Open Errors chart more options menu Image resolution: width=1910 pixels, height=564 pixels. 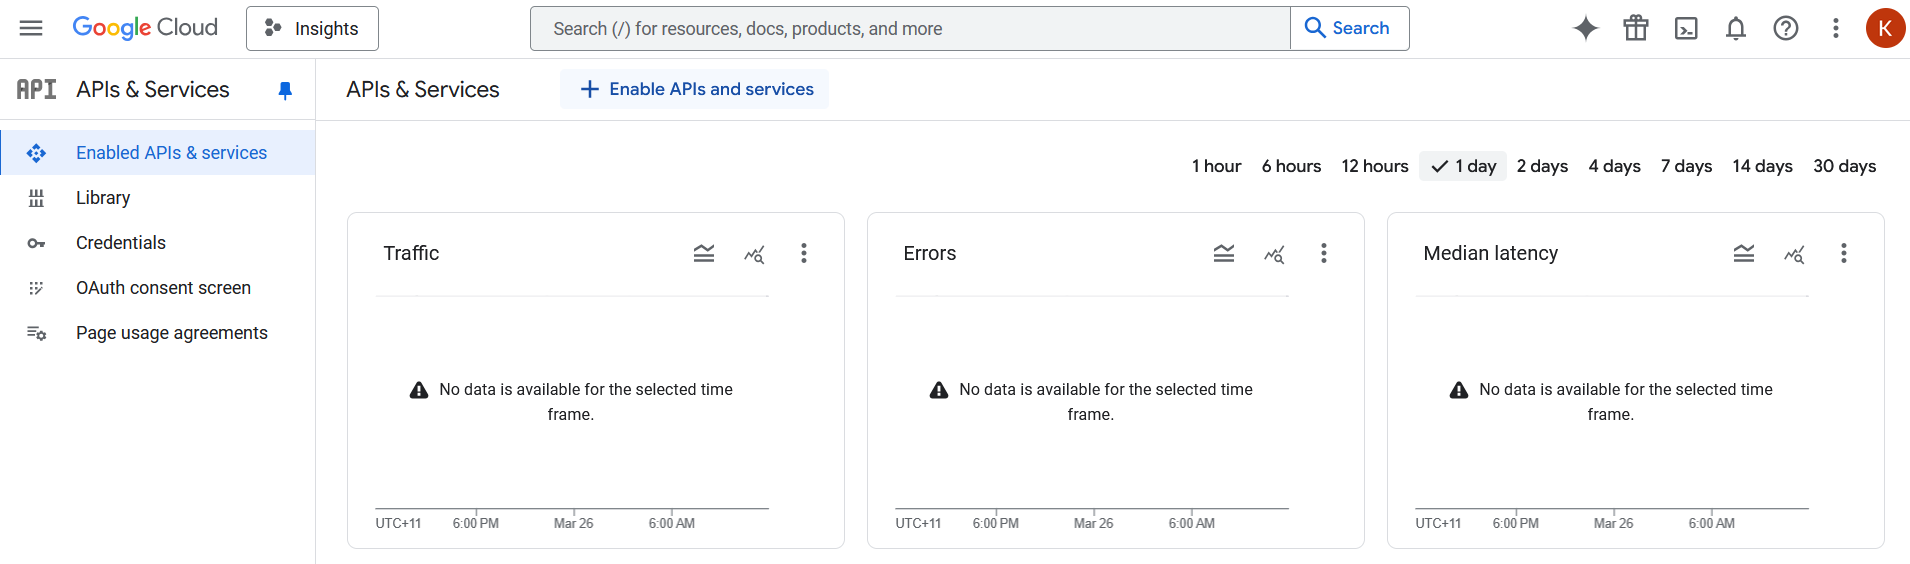1324,253
